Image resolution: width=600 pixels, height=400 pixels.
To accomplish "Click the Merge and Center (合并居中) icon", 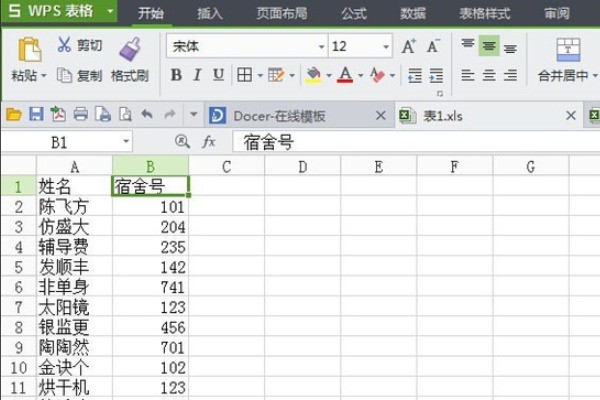I will coord(568,50).
